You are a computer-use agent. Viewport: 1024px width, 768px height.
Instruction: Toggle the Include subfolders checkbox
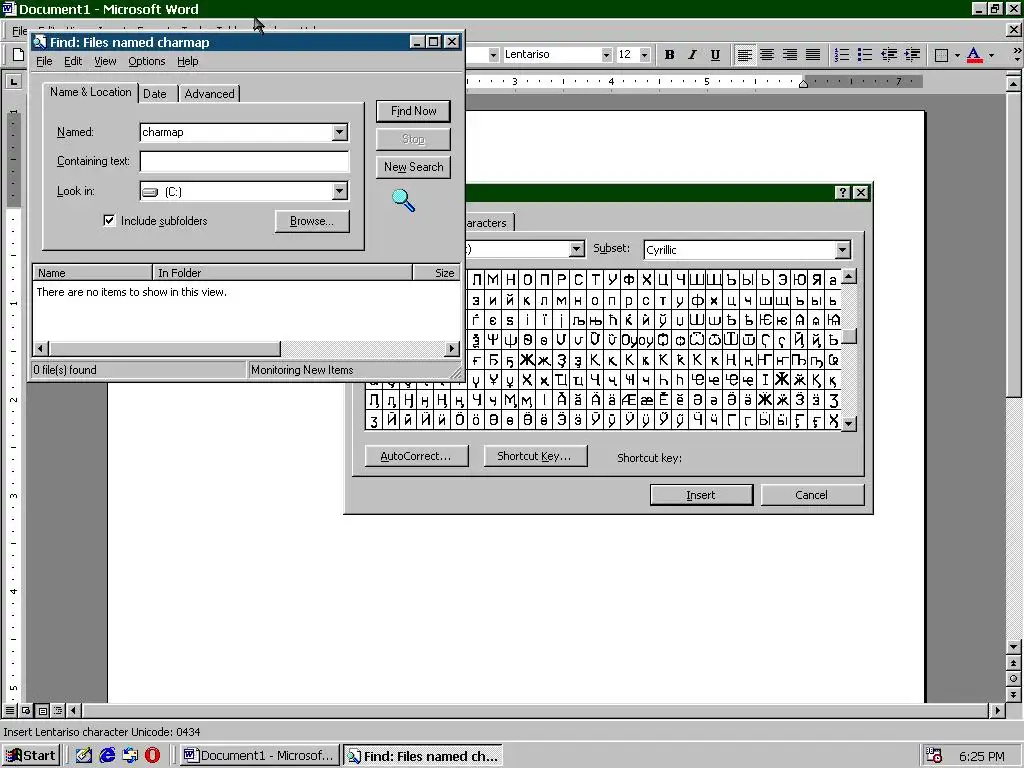tap(109, 220)
